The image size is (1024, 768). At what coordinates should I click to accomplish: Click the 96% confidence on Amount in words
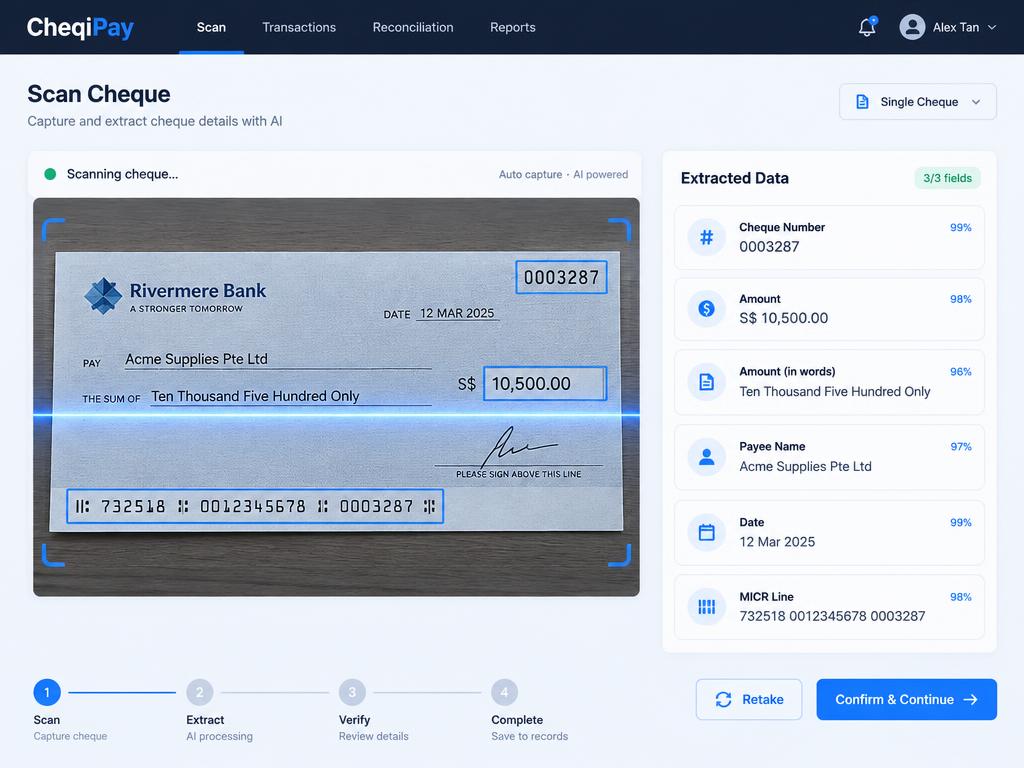tap(961, 372)
